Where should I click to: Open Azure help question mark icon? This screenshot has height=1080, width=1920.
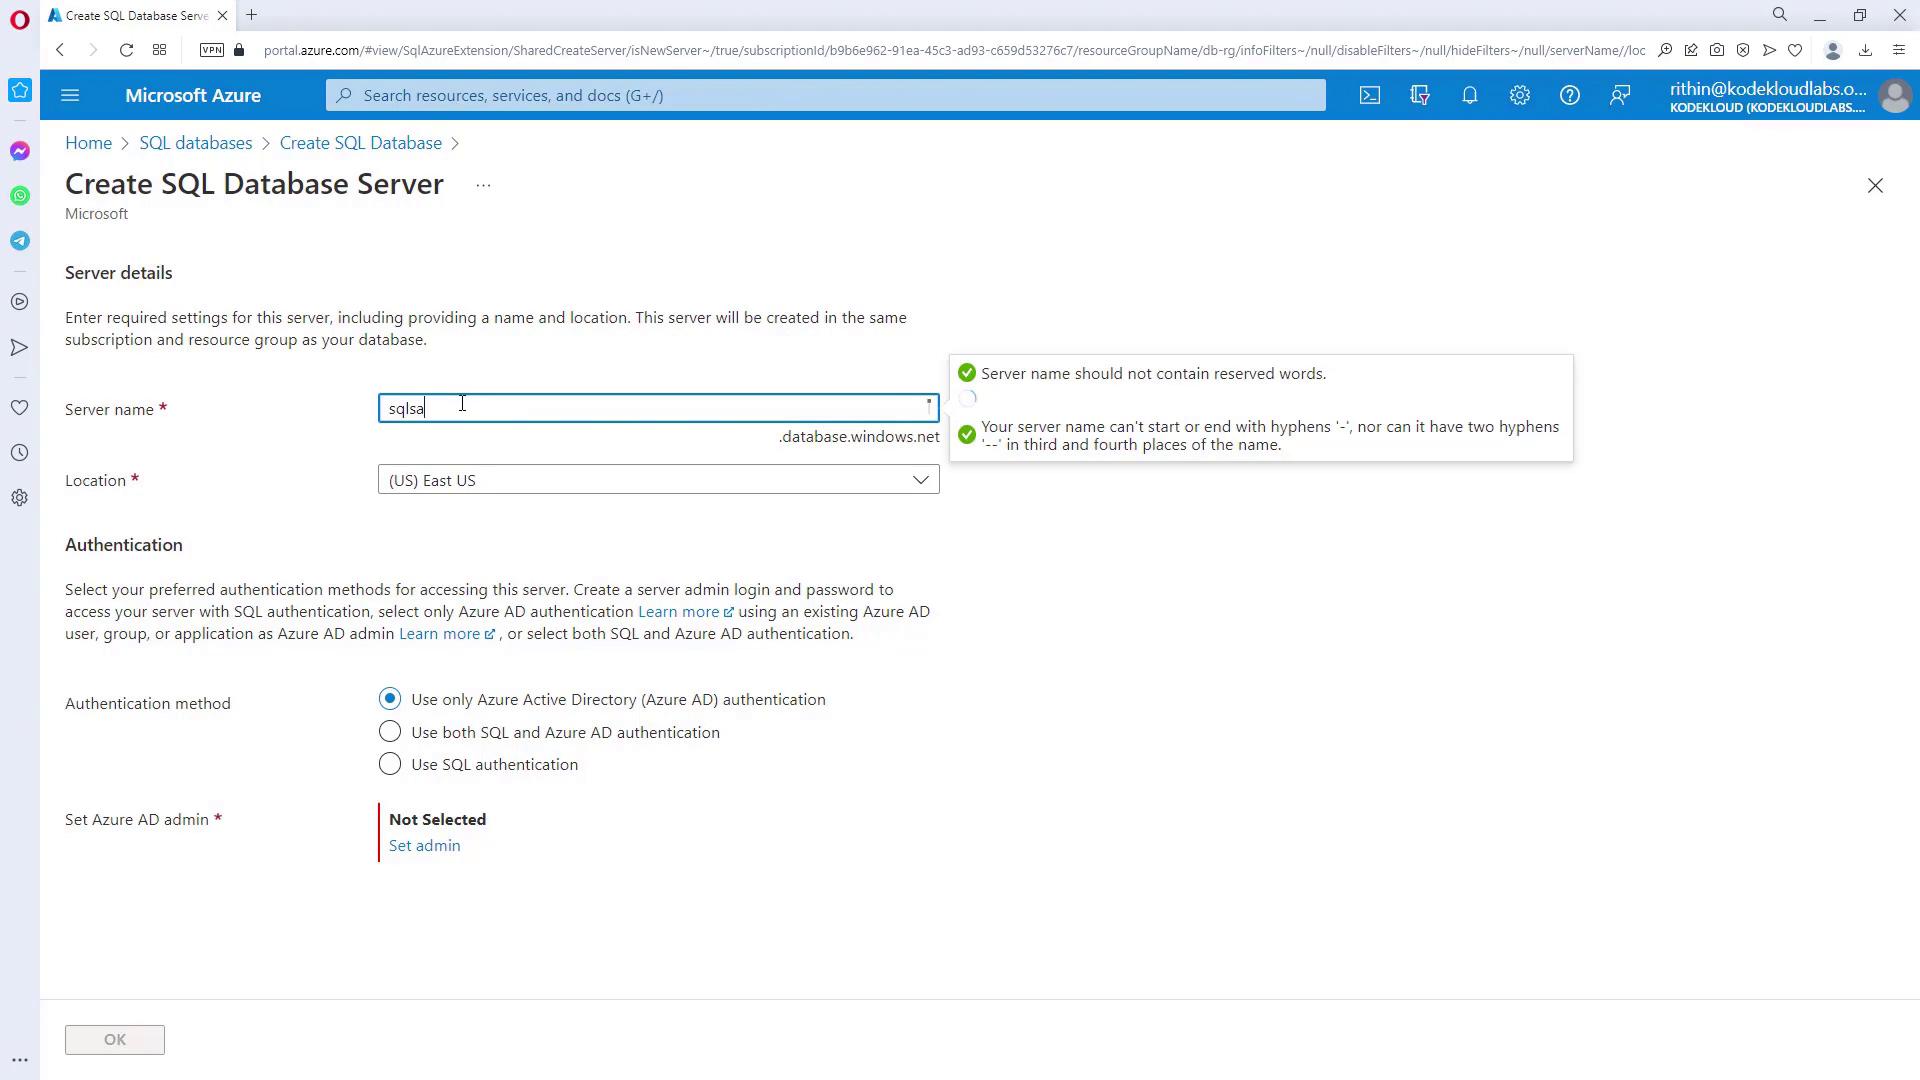pos(1569,95)
